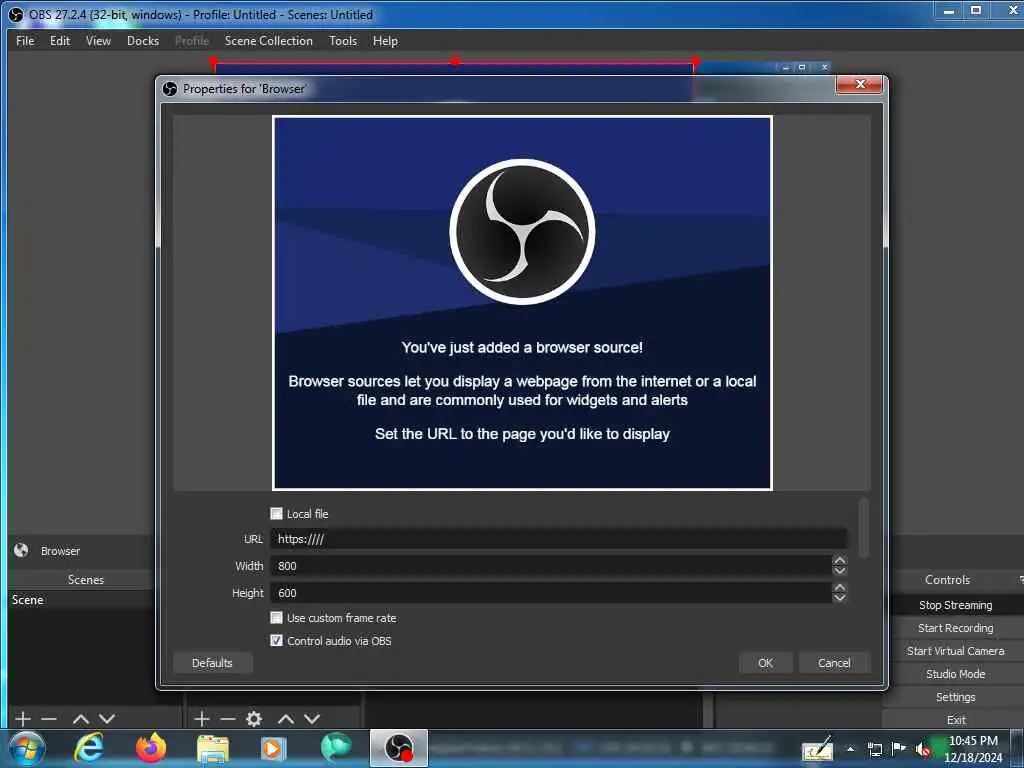
Task: Open source properties via the gear icon
Action: 254,719
